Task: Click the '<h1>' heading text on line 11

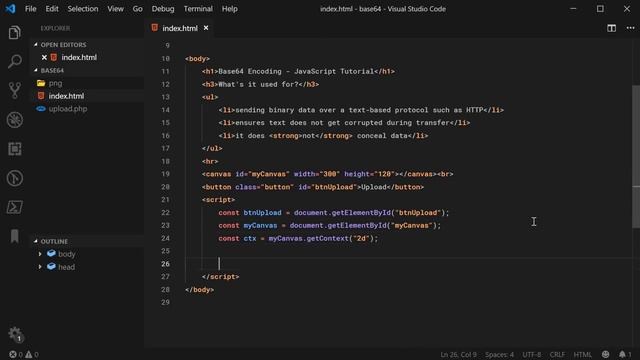Action: 296,71
